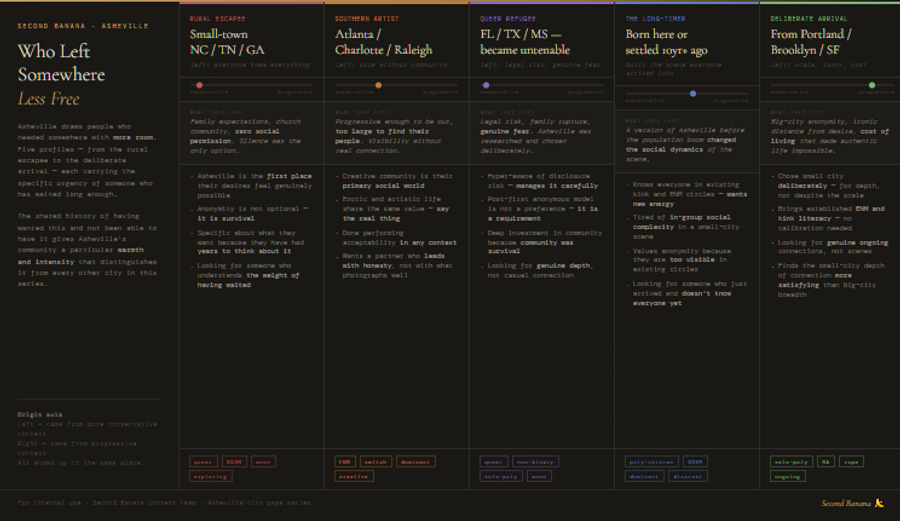
Task: Click the 'Born here or settled 10yr+ ago' heading
Action: 666,42
